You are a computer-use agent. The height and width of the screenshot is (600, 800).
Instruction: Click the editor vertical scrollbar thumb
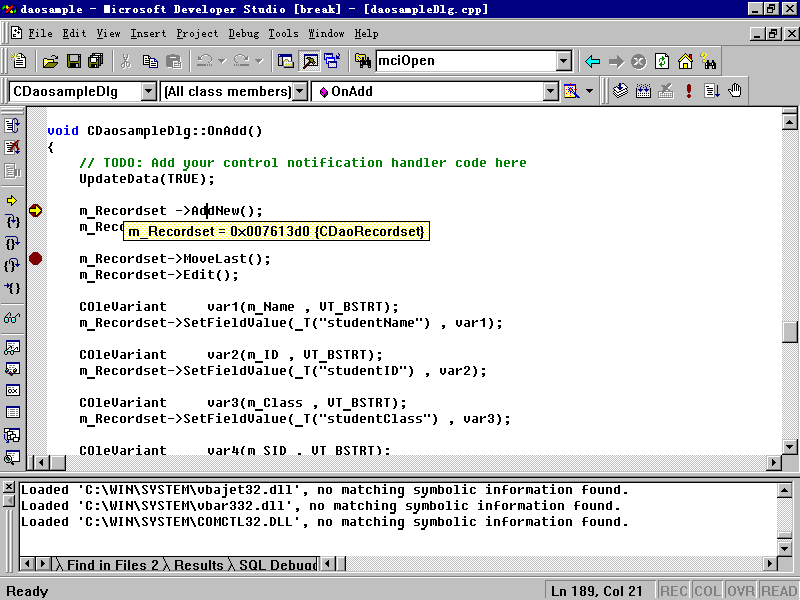(x=789, y=332)
